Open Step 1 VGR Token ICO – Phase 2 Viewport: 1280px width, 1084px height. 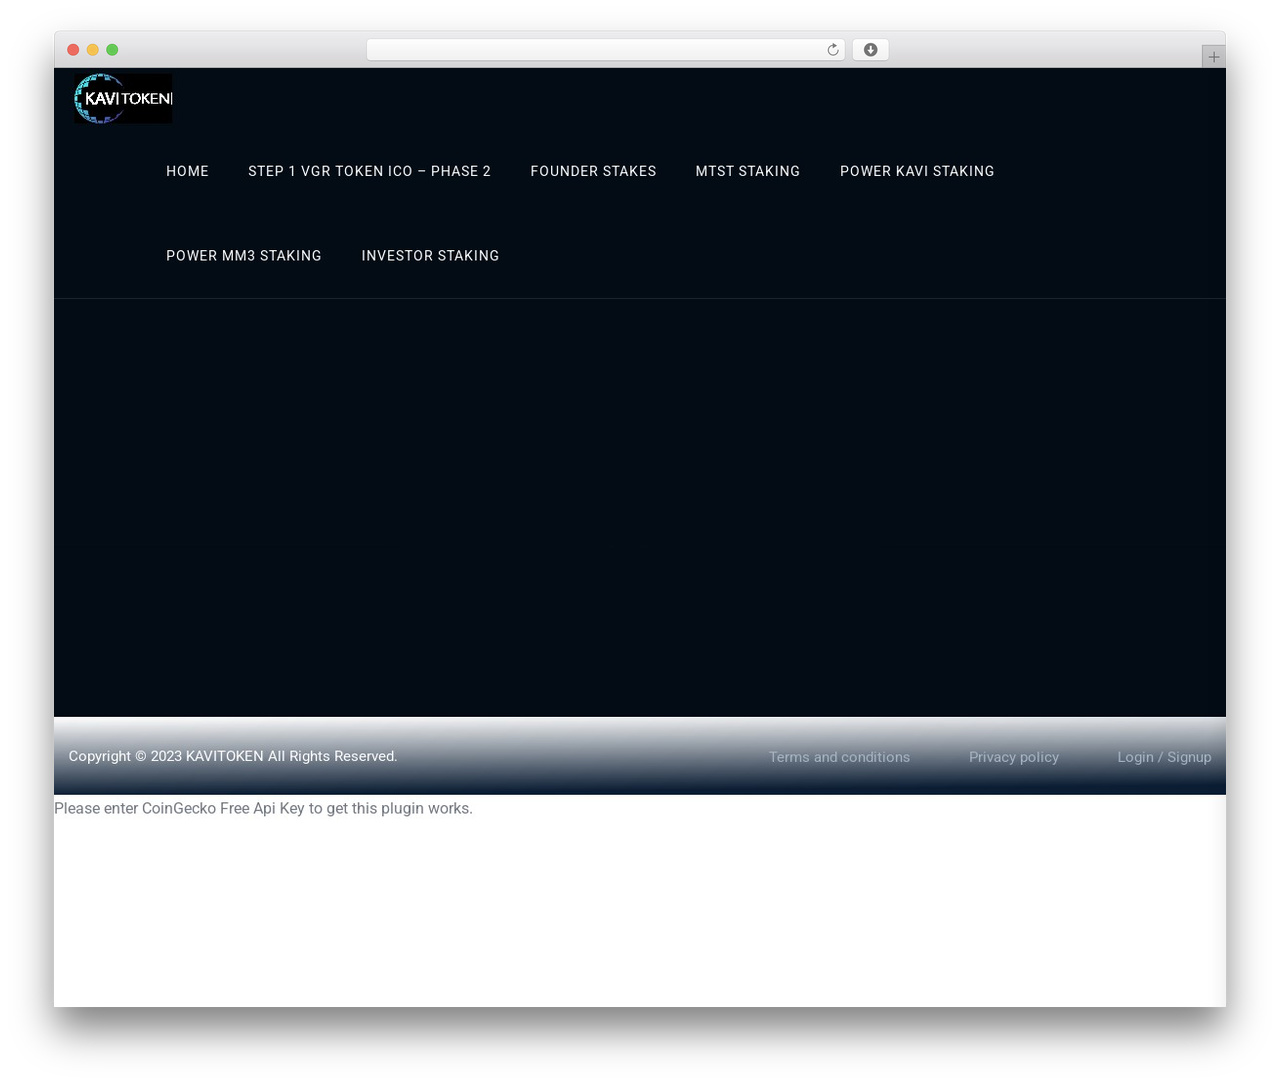pyautogui.click(x=369, y=171)
